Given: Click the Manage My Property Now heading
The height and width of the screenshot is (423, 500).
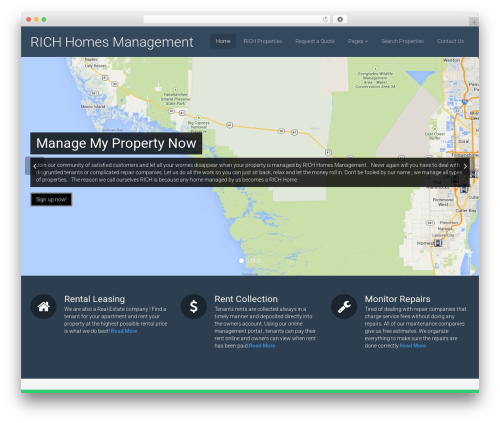Looking at the screenshot, I should (116, 143).
